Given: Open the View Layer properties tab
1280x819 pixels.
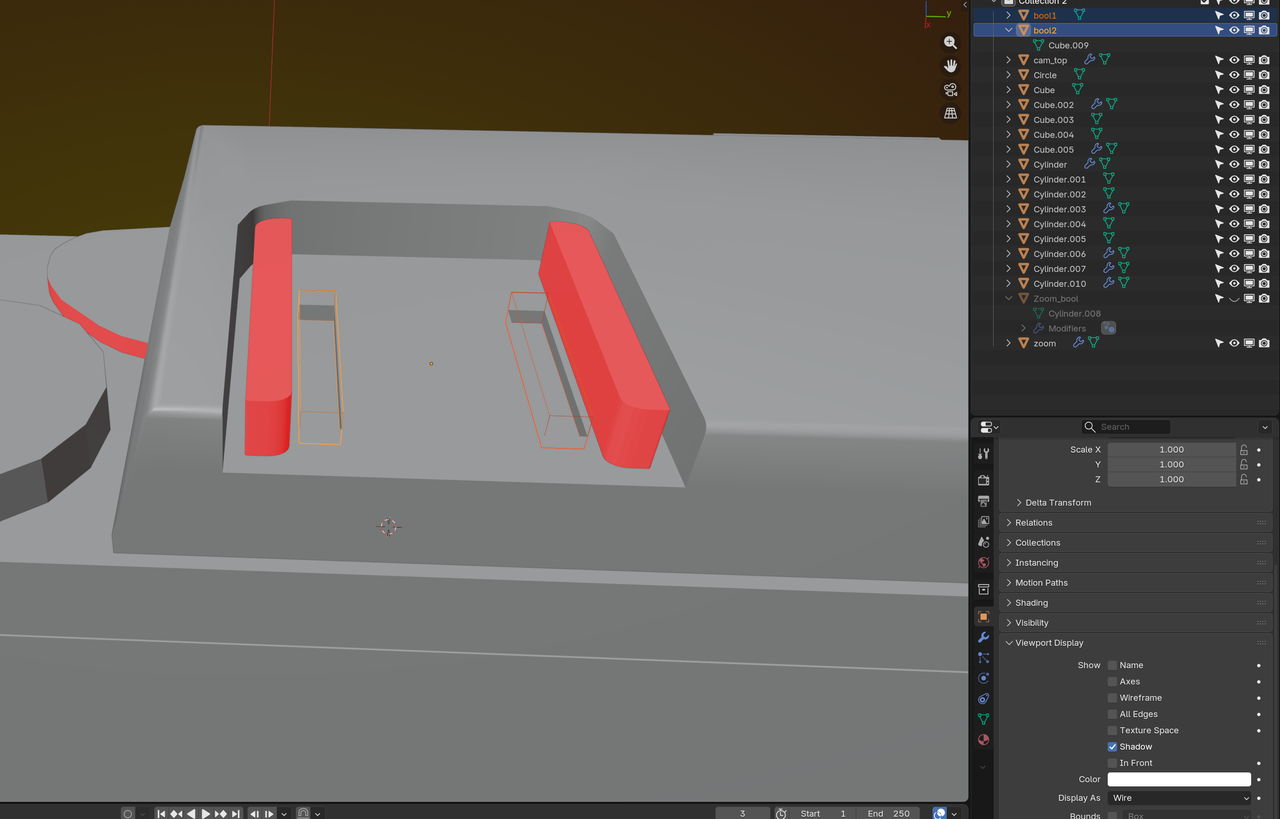Looking at the screenshot, I should [983, 522].
